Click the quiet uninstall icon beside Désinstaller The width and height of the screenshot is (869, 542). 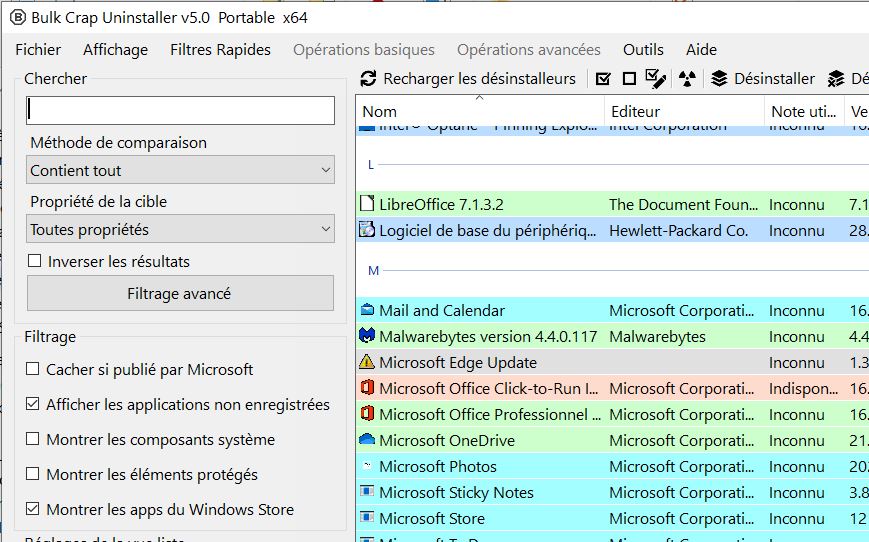[836, 79]
